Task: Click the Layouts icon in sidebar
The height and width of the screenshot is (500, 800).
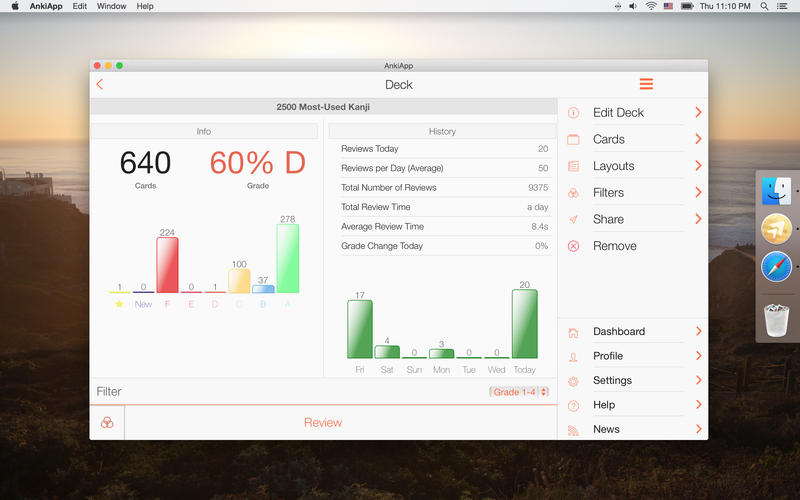Action: click(x=573, y=166)
